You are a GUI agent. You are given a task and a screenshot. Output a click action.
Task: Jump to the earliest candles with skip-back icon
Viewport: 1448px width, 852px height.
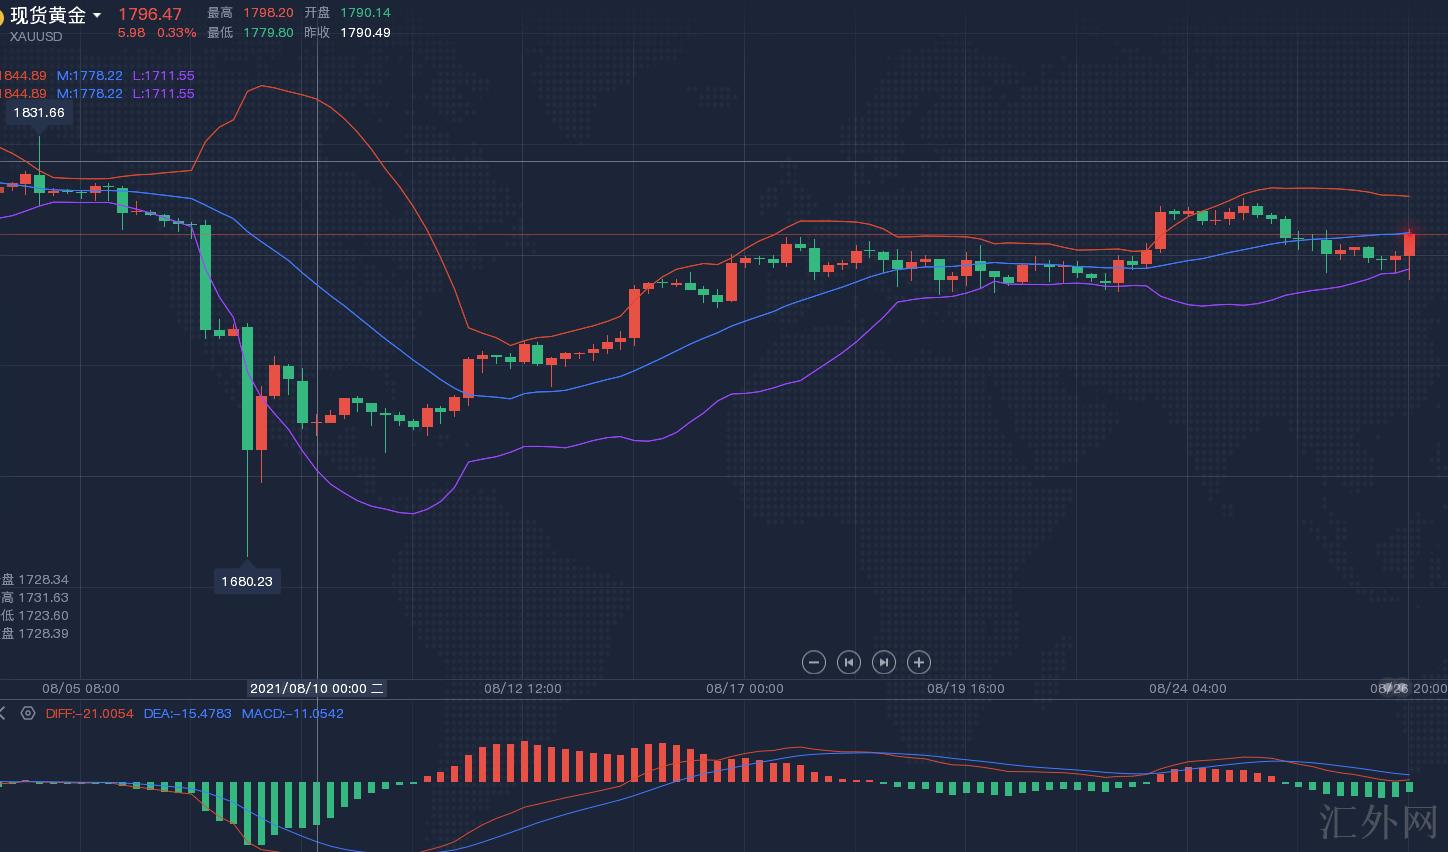[x=849, y=662]
